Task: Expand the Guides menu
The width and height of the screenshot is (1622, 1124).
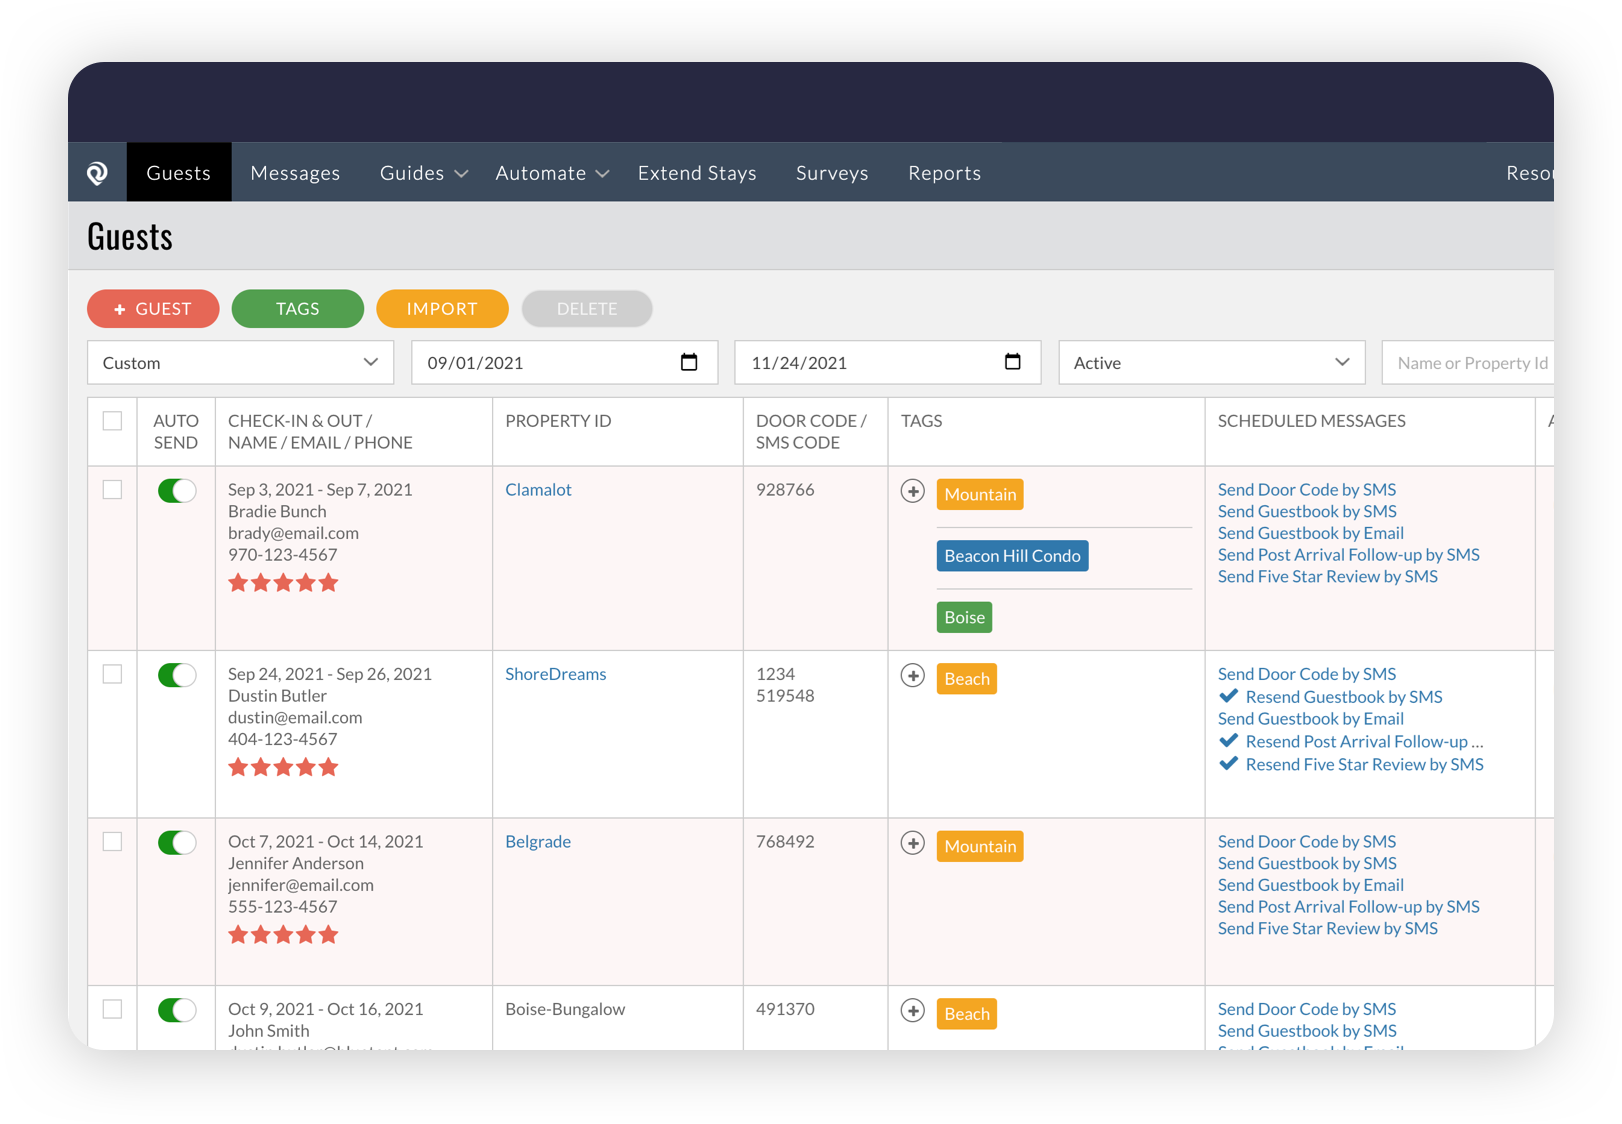Action: pos(423,173)
